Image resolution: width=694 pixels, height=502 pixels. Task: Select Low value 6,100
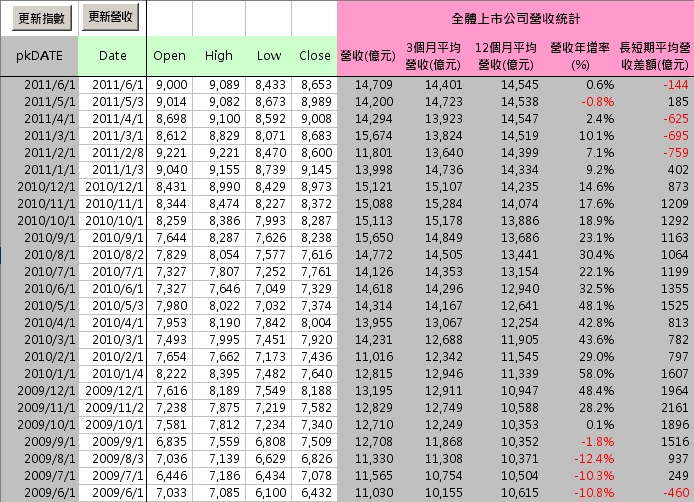(x=269, y=493)
